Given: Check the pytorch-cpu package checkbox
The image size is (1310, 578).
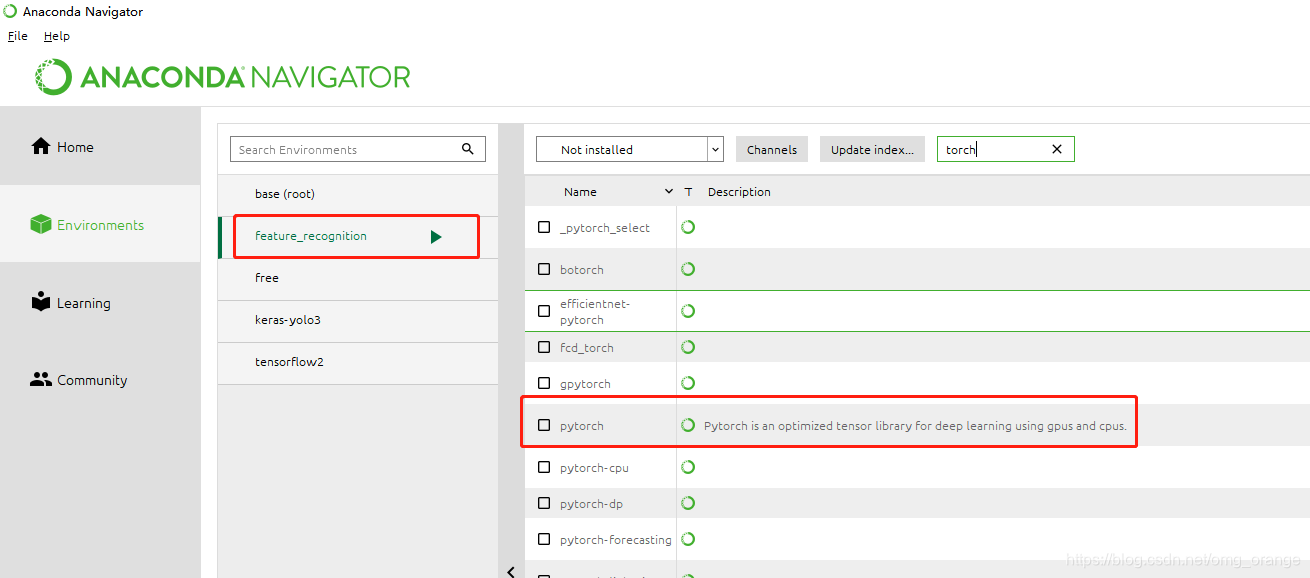Looking at the screenshot, I should (x=544, y=467).
